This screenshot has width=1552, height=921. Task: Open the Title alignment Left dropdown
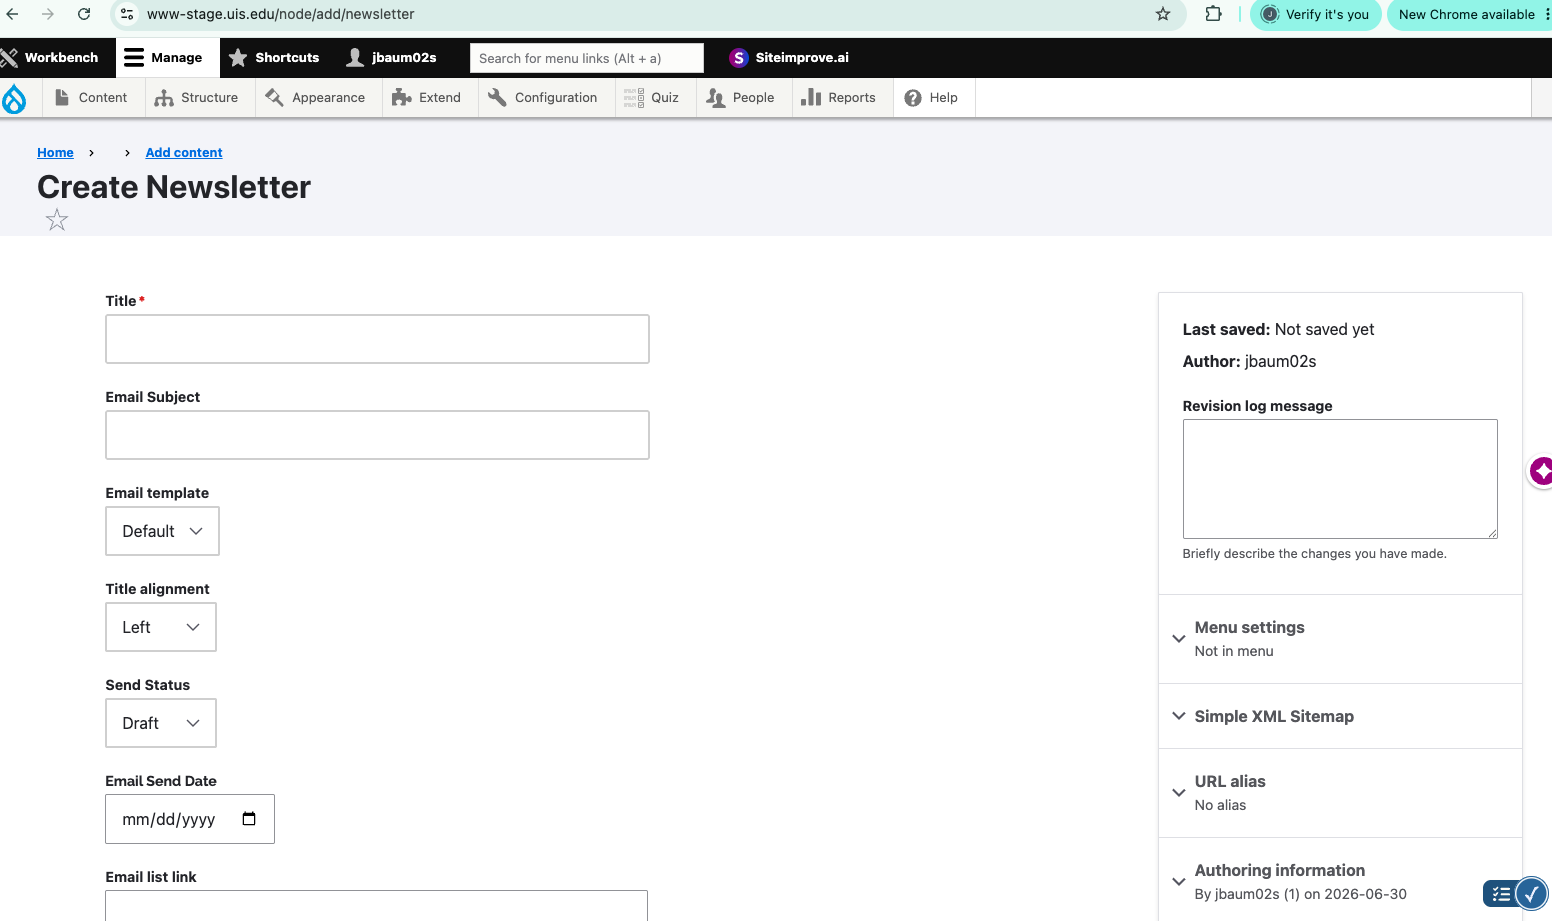pos(161,627)
